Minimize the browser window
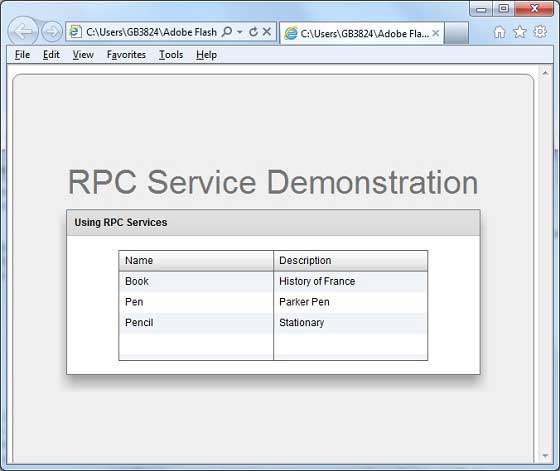Screen dimensions: 560x471 [x=481, y=9]
